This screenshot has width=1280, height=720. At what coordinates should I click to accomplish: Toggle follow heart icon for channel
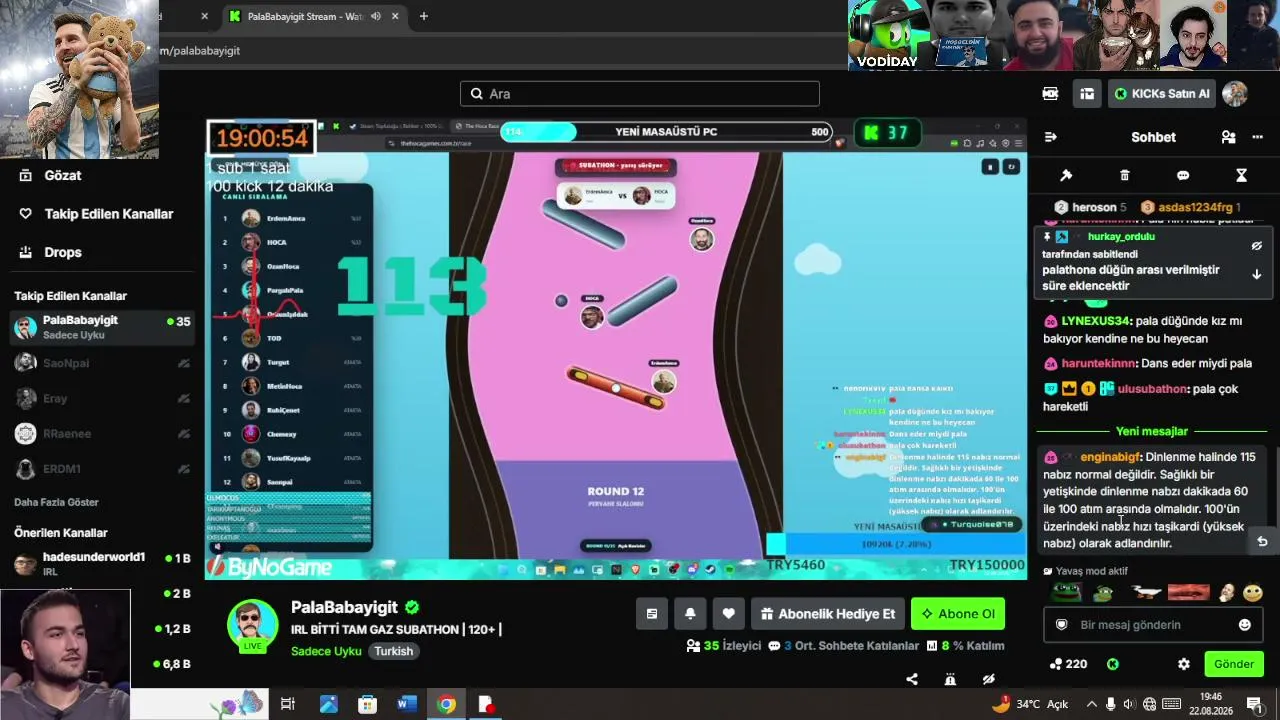click(729, 614)
